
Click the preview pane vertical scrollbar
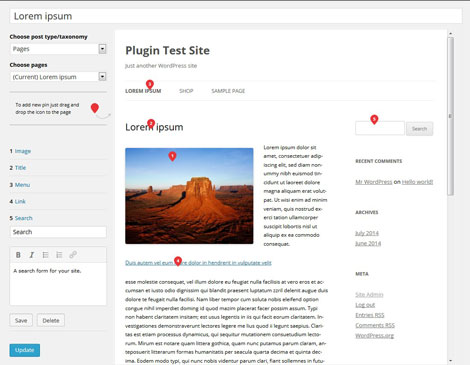click(x=450, y=116)
